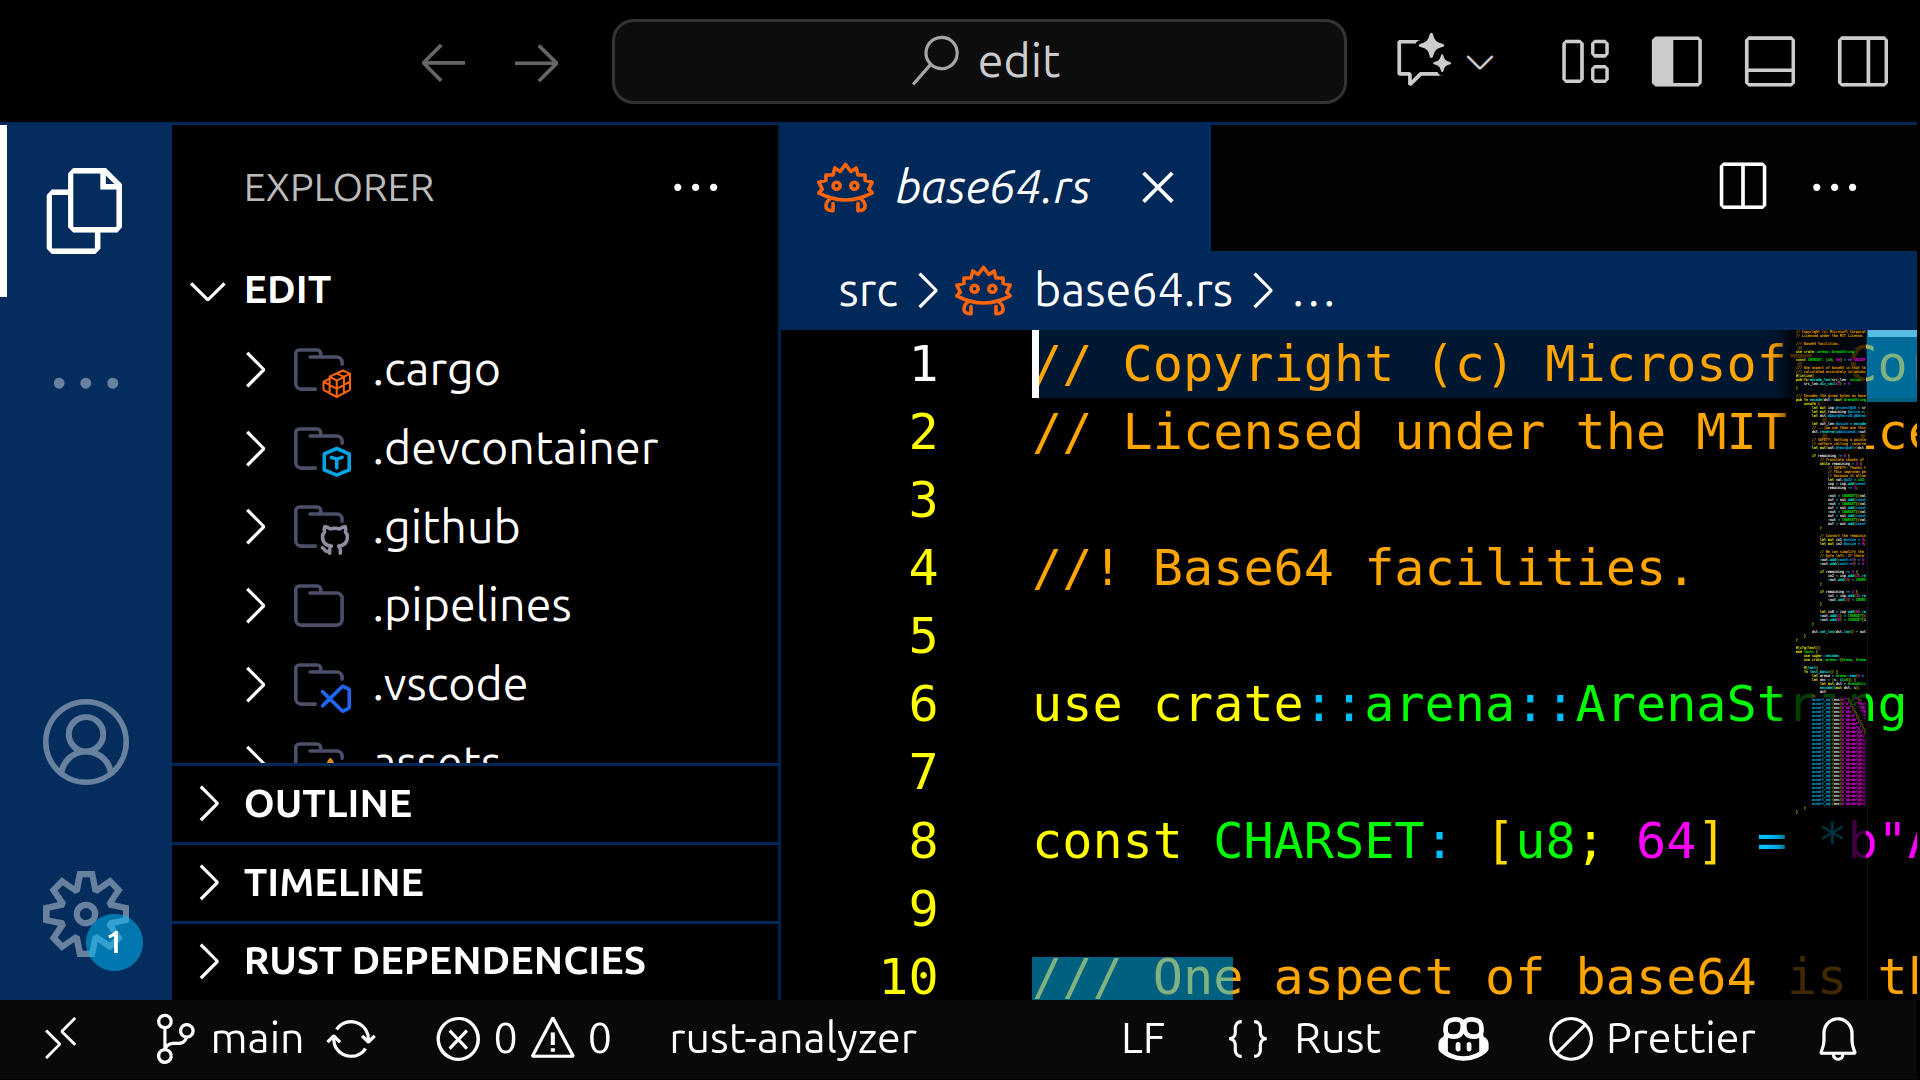Open the Customize Layout icon

coord(1585,61)
